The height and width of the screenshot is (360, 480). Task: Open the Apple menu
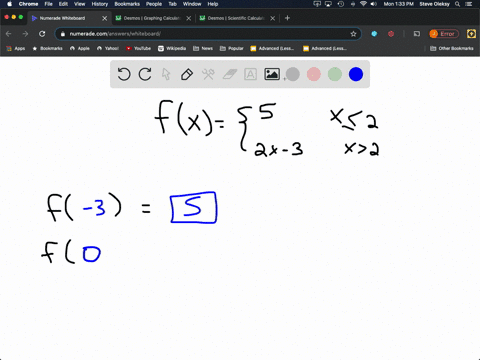click(x=9, y=4)
